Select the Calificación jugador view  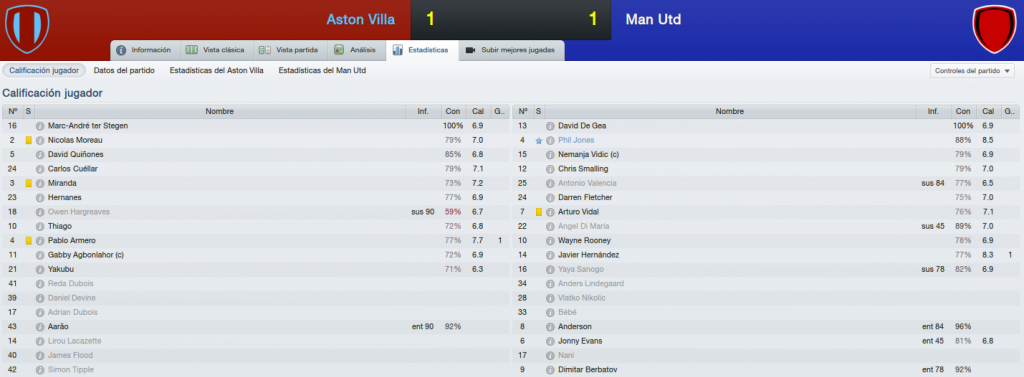pyautogui.click(x=44, y=71)
